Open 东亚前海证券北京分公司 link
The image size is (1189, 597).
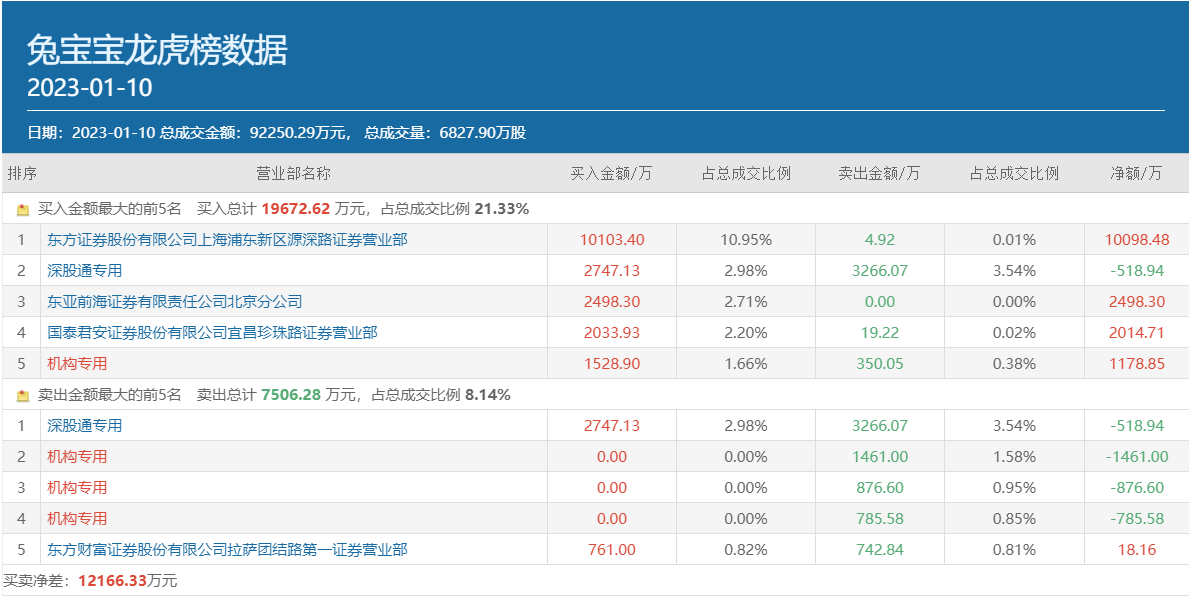point(174,302)
